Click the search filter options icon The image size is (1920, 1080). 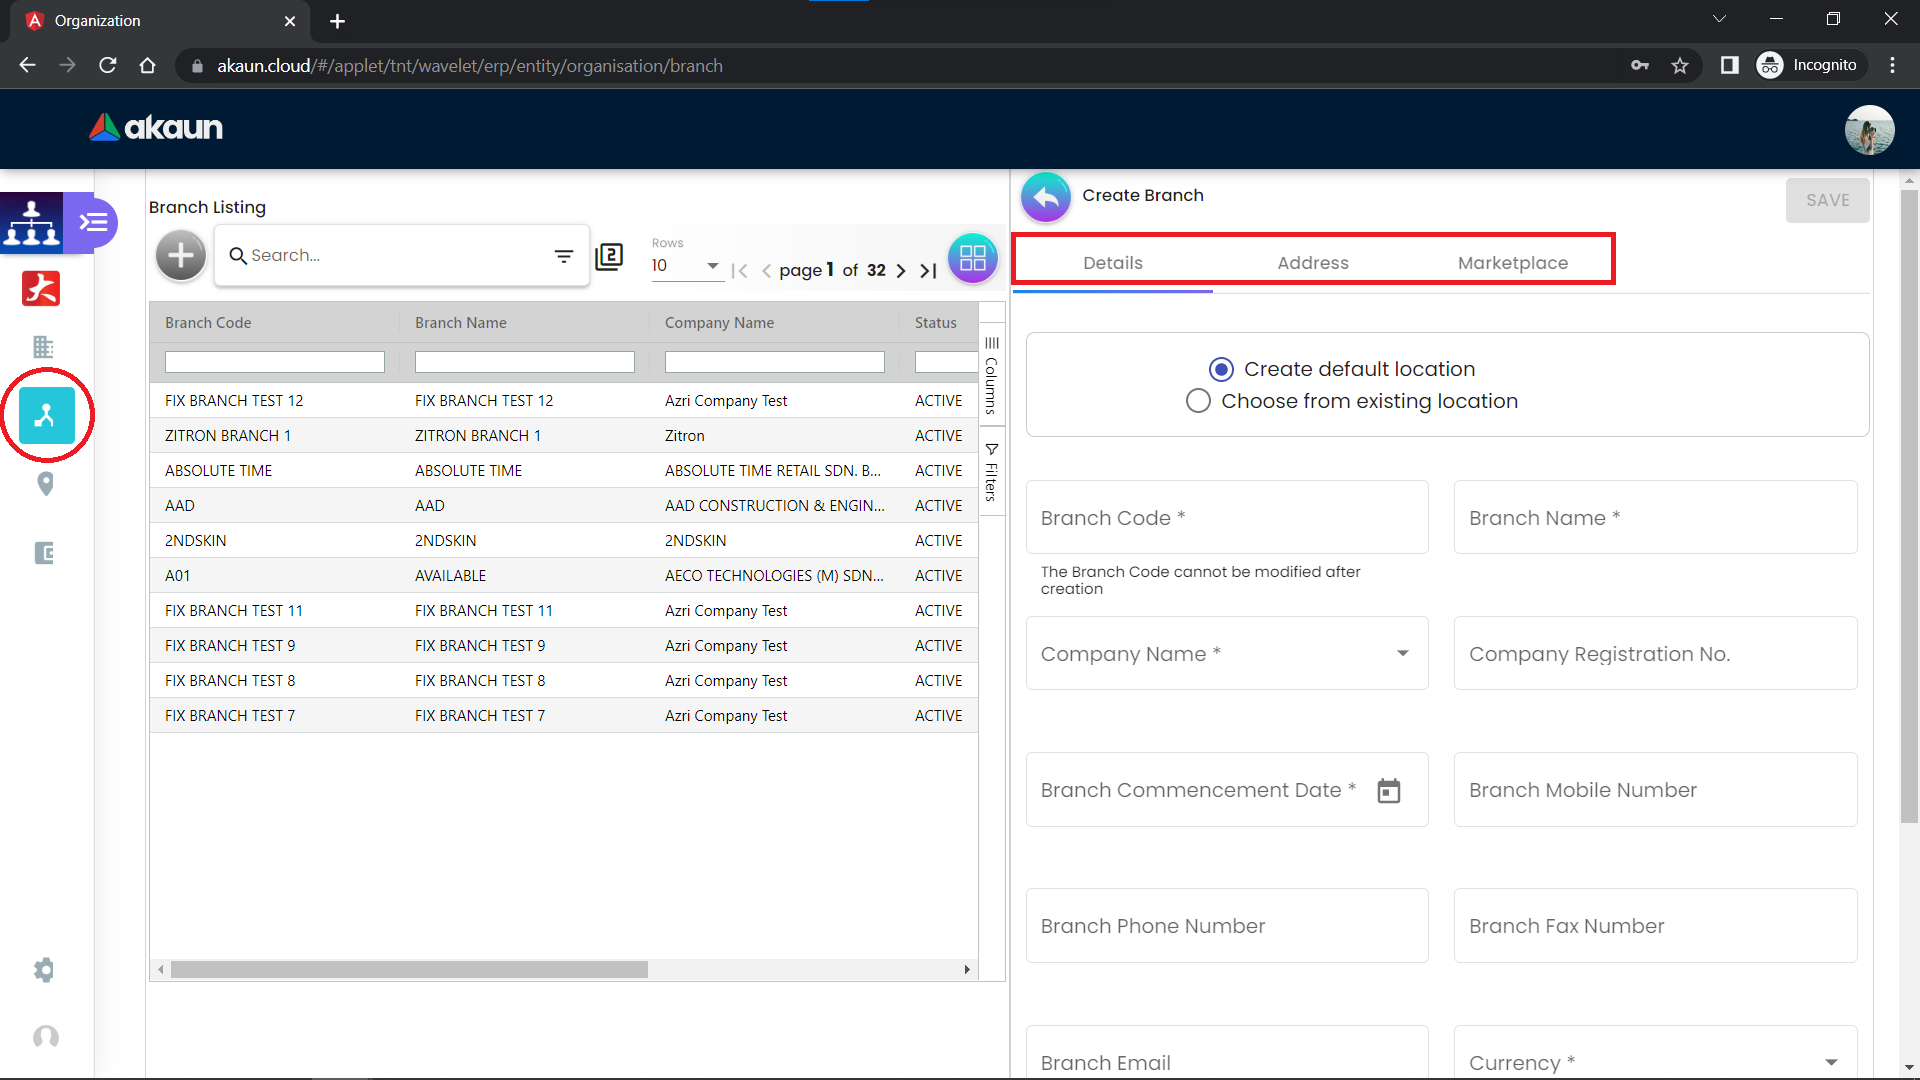(x=564, y=256)
